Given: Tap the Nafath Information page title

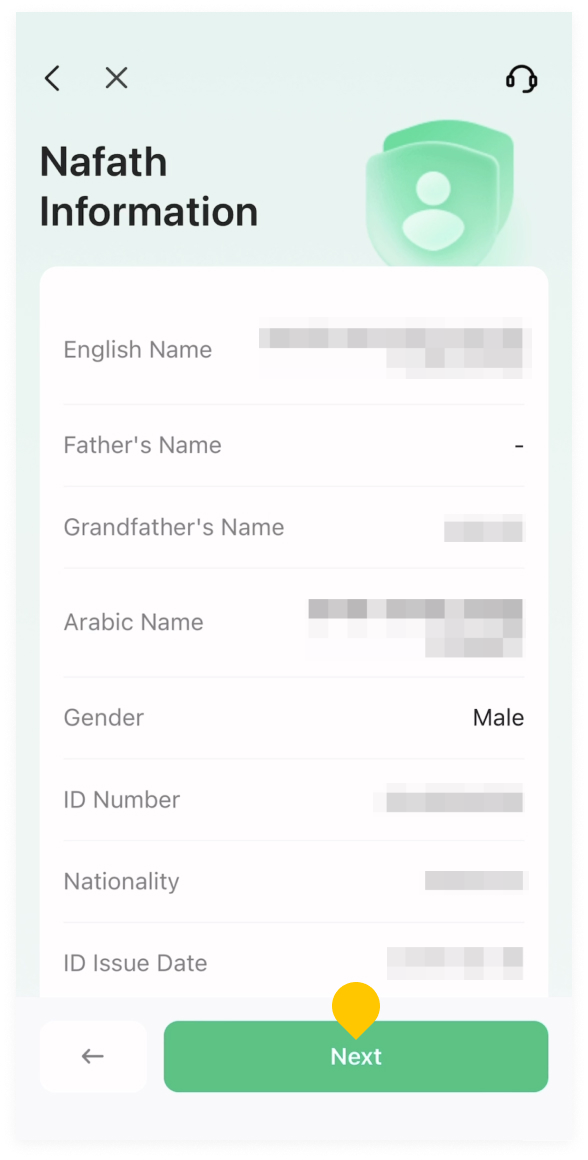Looking at the screenshot, I should pyautogui.click(x=149, y=186).
